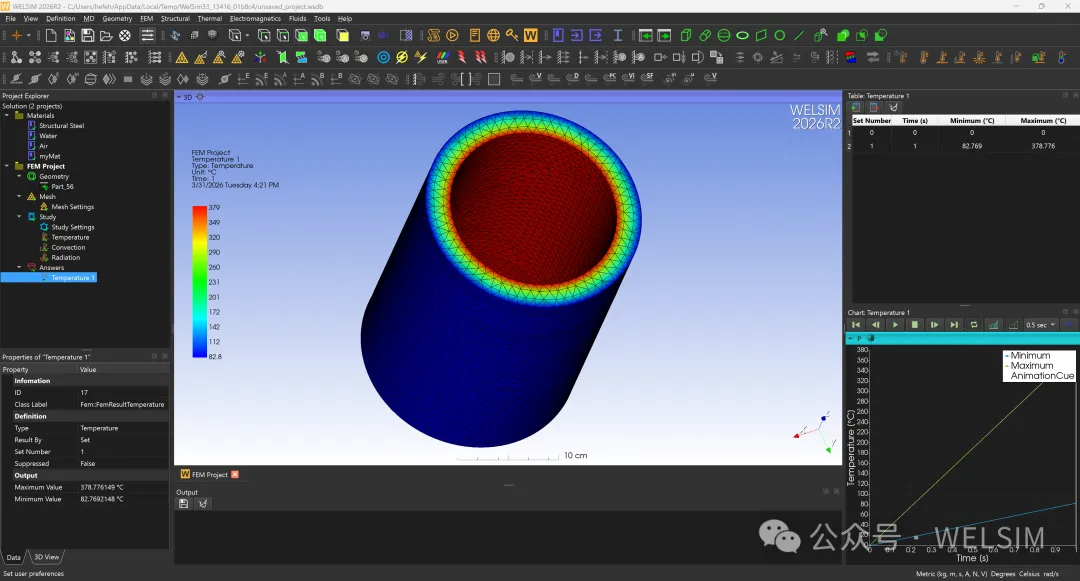Toggle the animation loop button
Image resolution: width=1080 pixels, height=581 pixels.
click(x=974, y=324)
